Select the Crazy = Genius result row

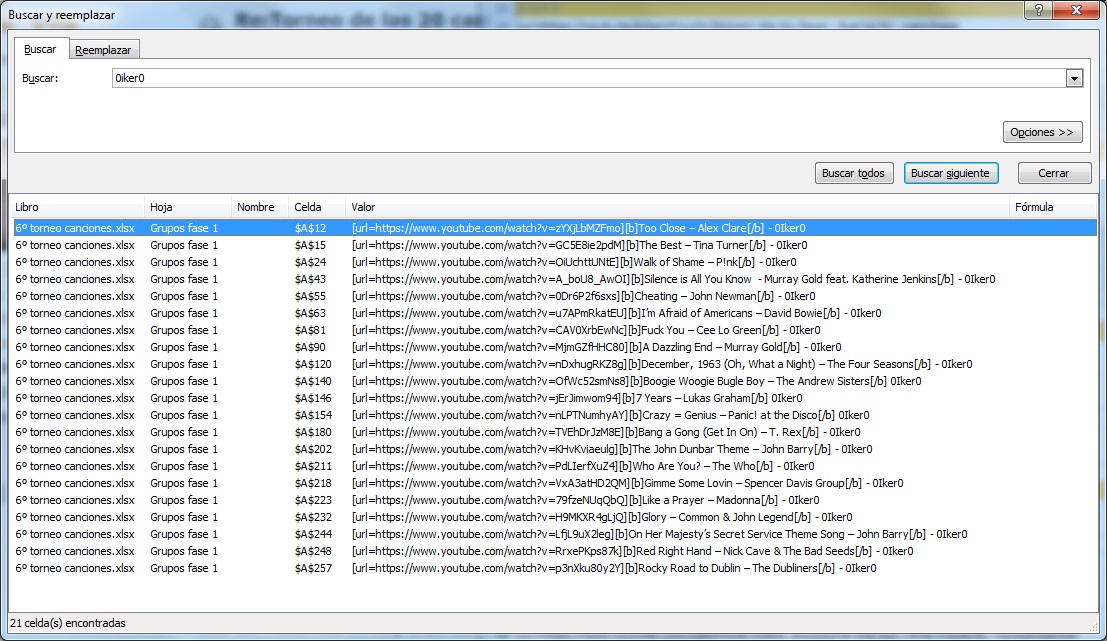point(555,415)
